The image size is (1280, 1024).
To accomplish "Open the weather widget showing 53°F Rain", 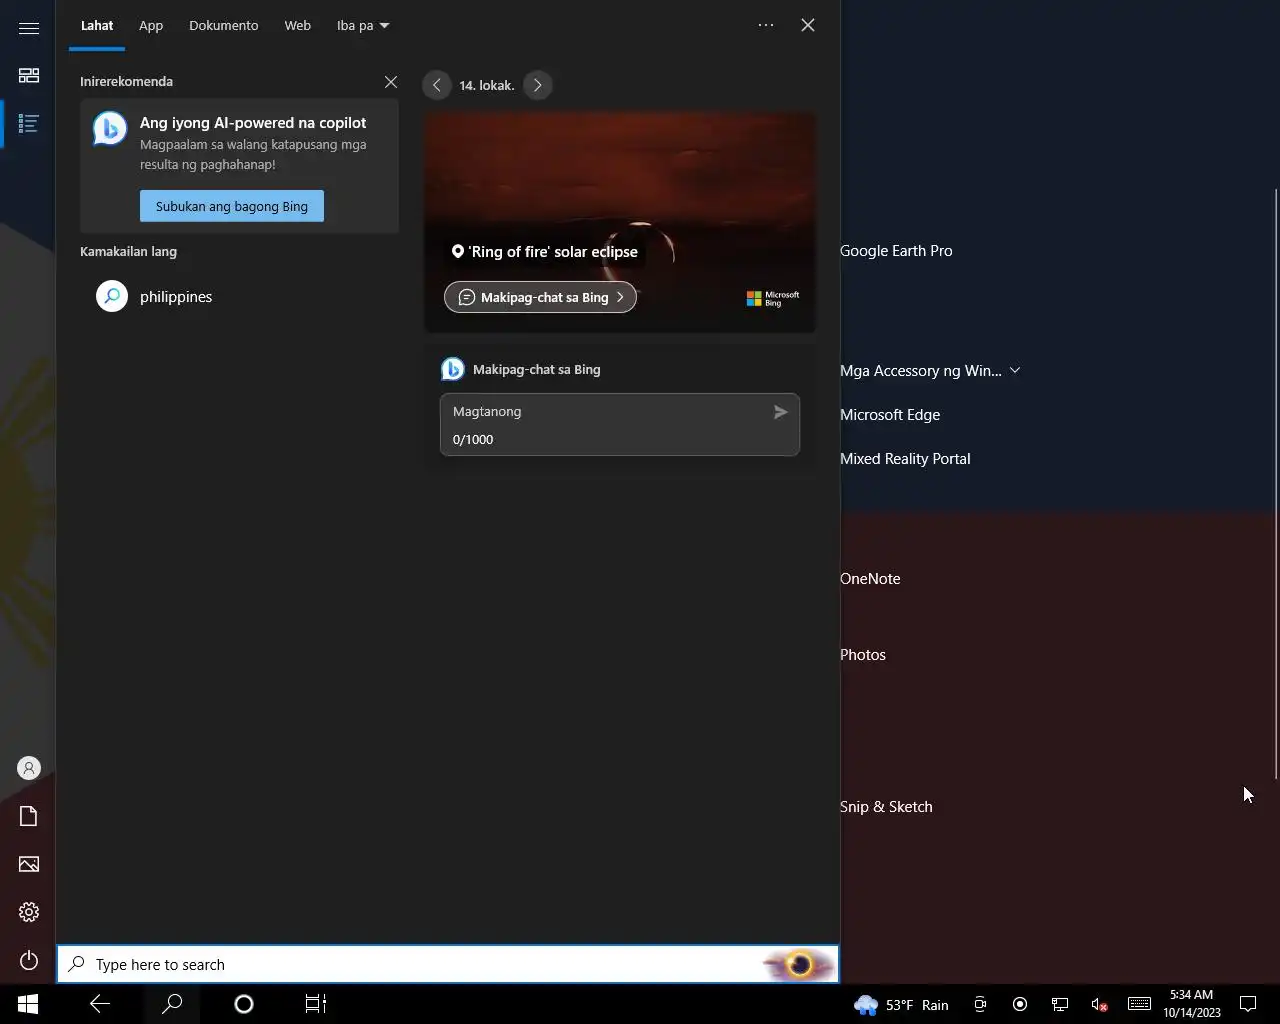I will pyautogui.click(x=901, y=1005).
